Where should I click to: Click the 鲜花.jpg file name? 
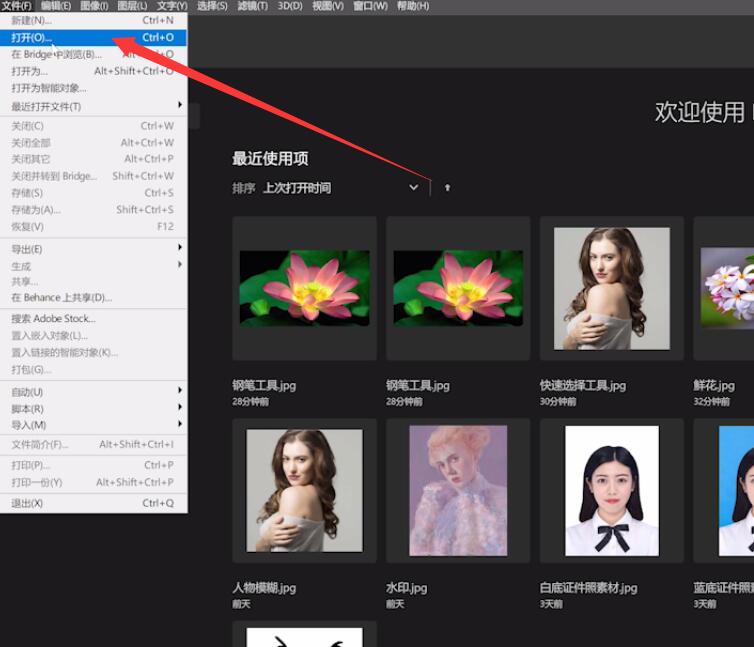pos(714,385)
